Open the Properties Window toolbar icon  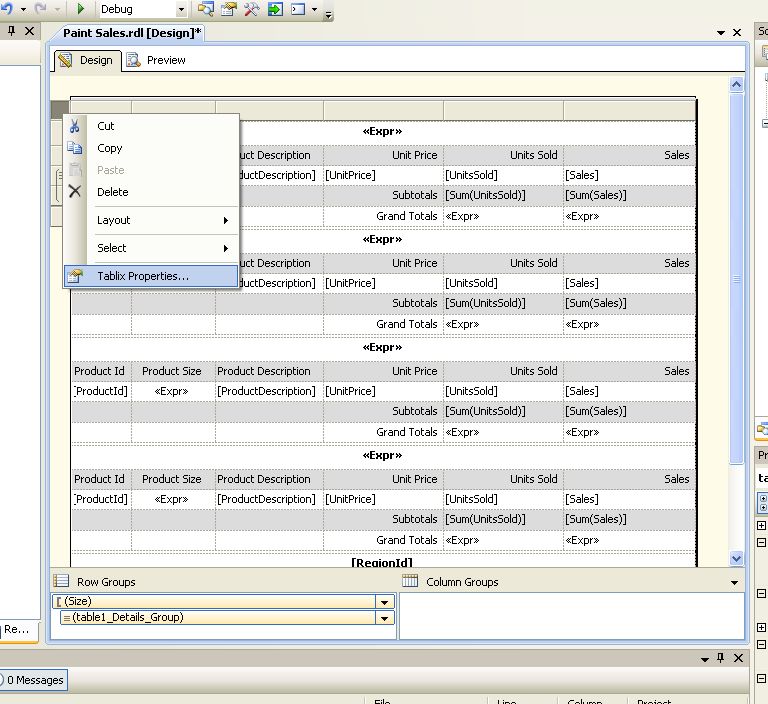click(228, 9)
